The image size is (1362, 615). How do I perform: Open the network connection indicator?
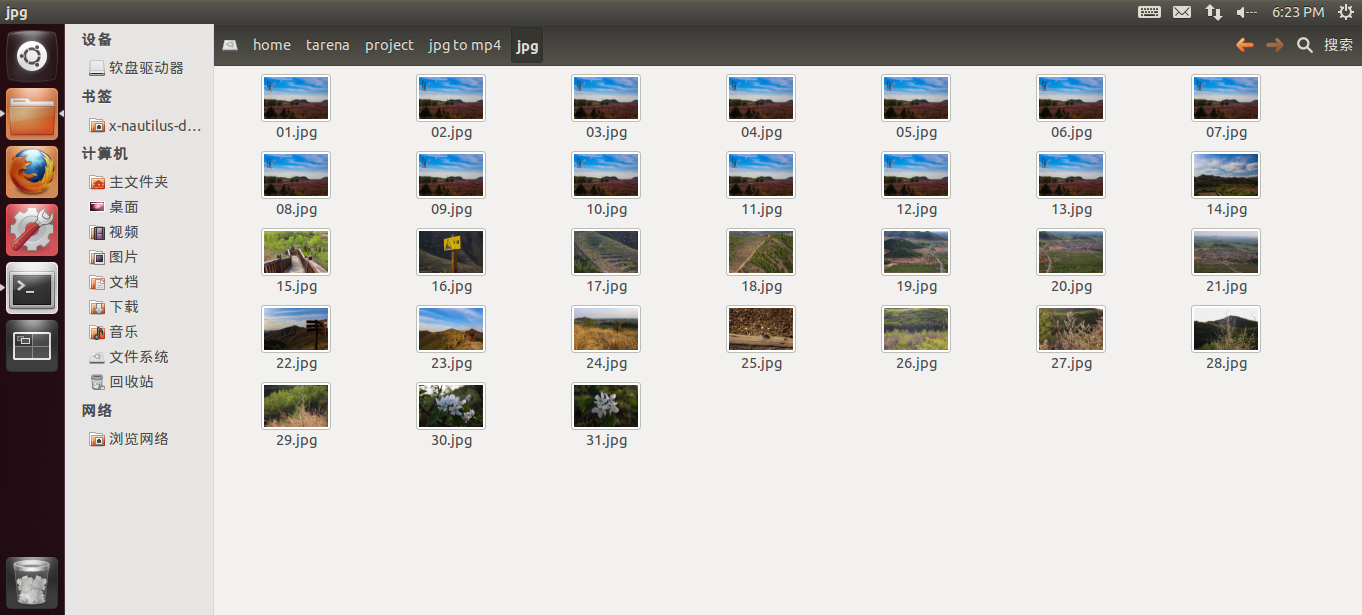tap(1213, 12)
